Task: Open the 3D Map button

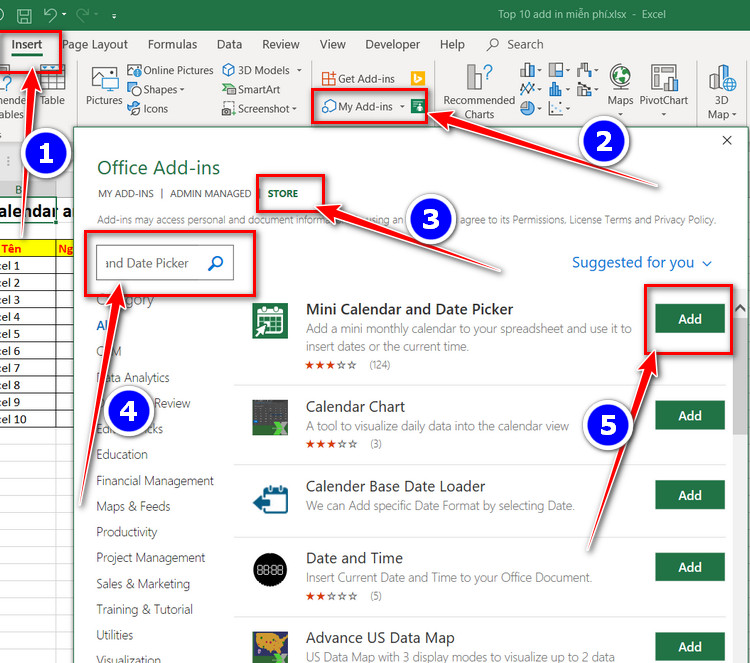Action: point(722,91)
